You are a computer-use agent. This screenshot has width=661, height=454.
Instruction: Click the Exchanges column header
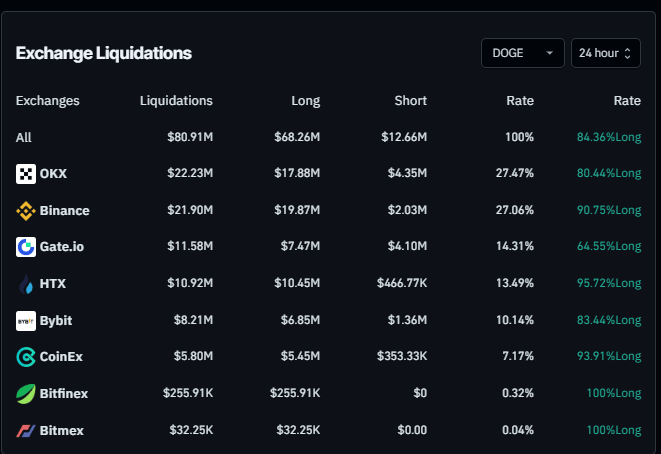pos(48,101)
